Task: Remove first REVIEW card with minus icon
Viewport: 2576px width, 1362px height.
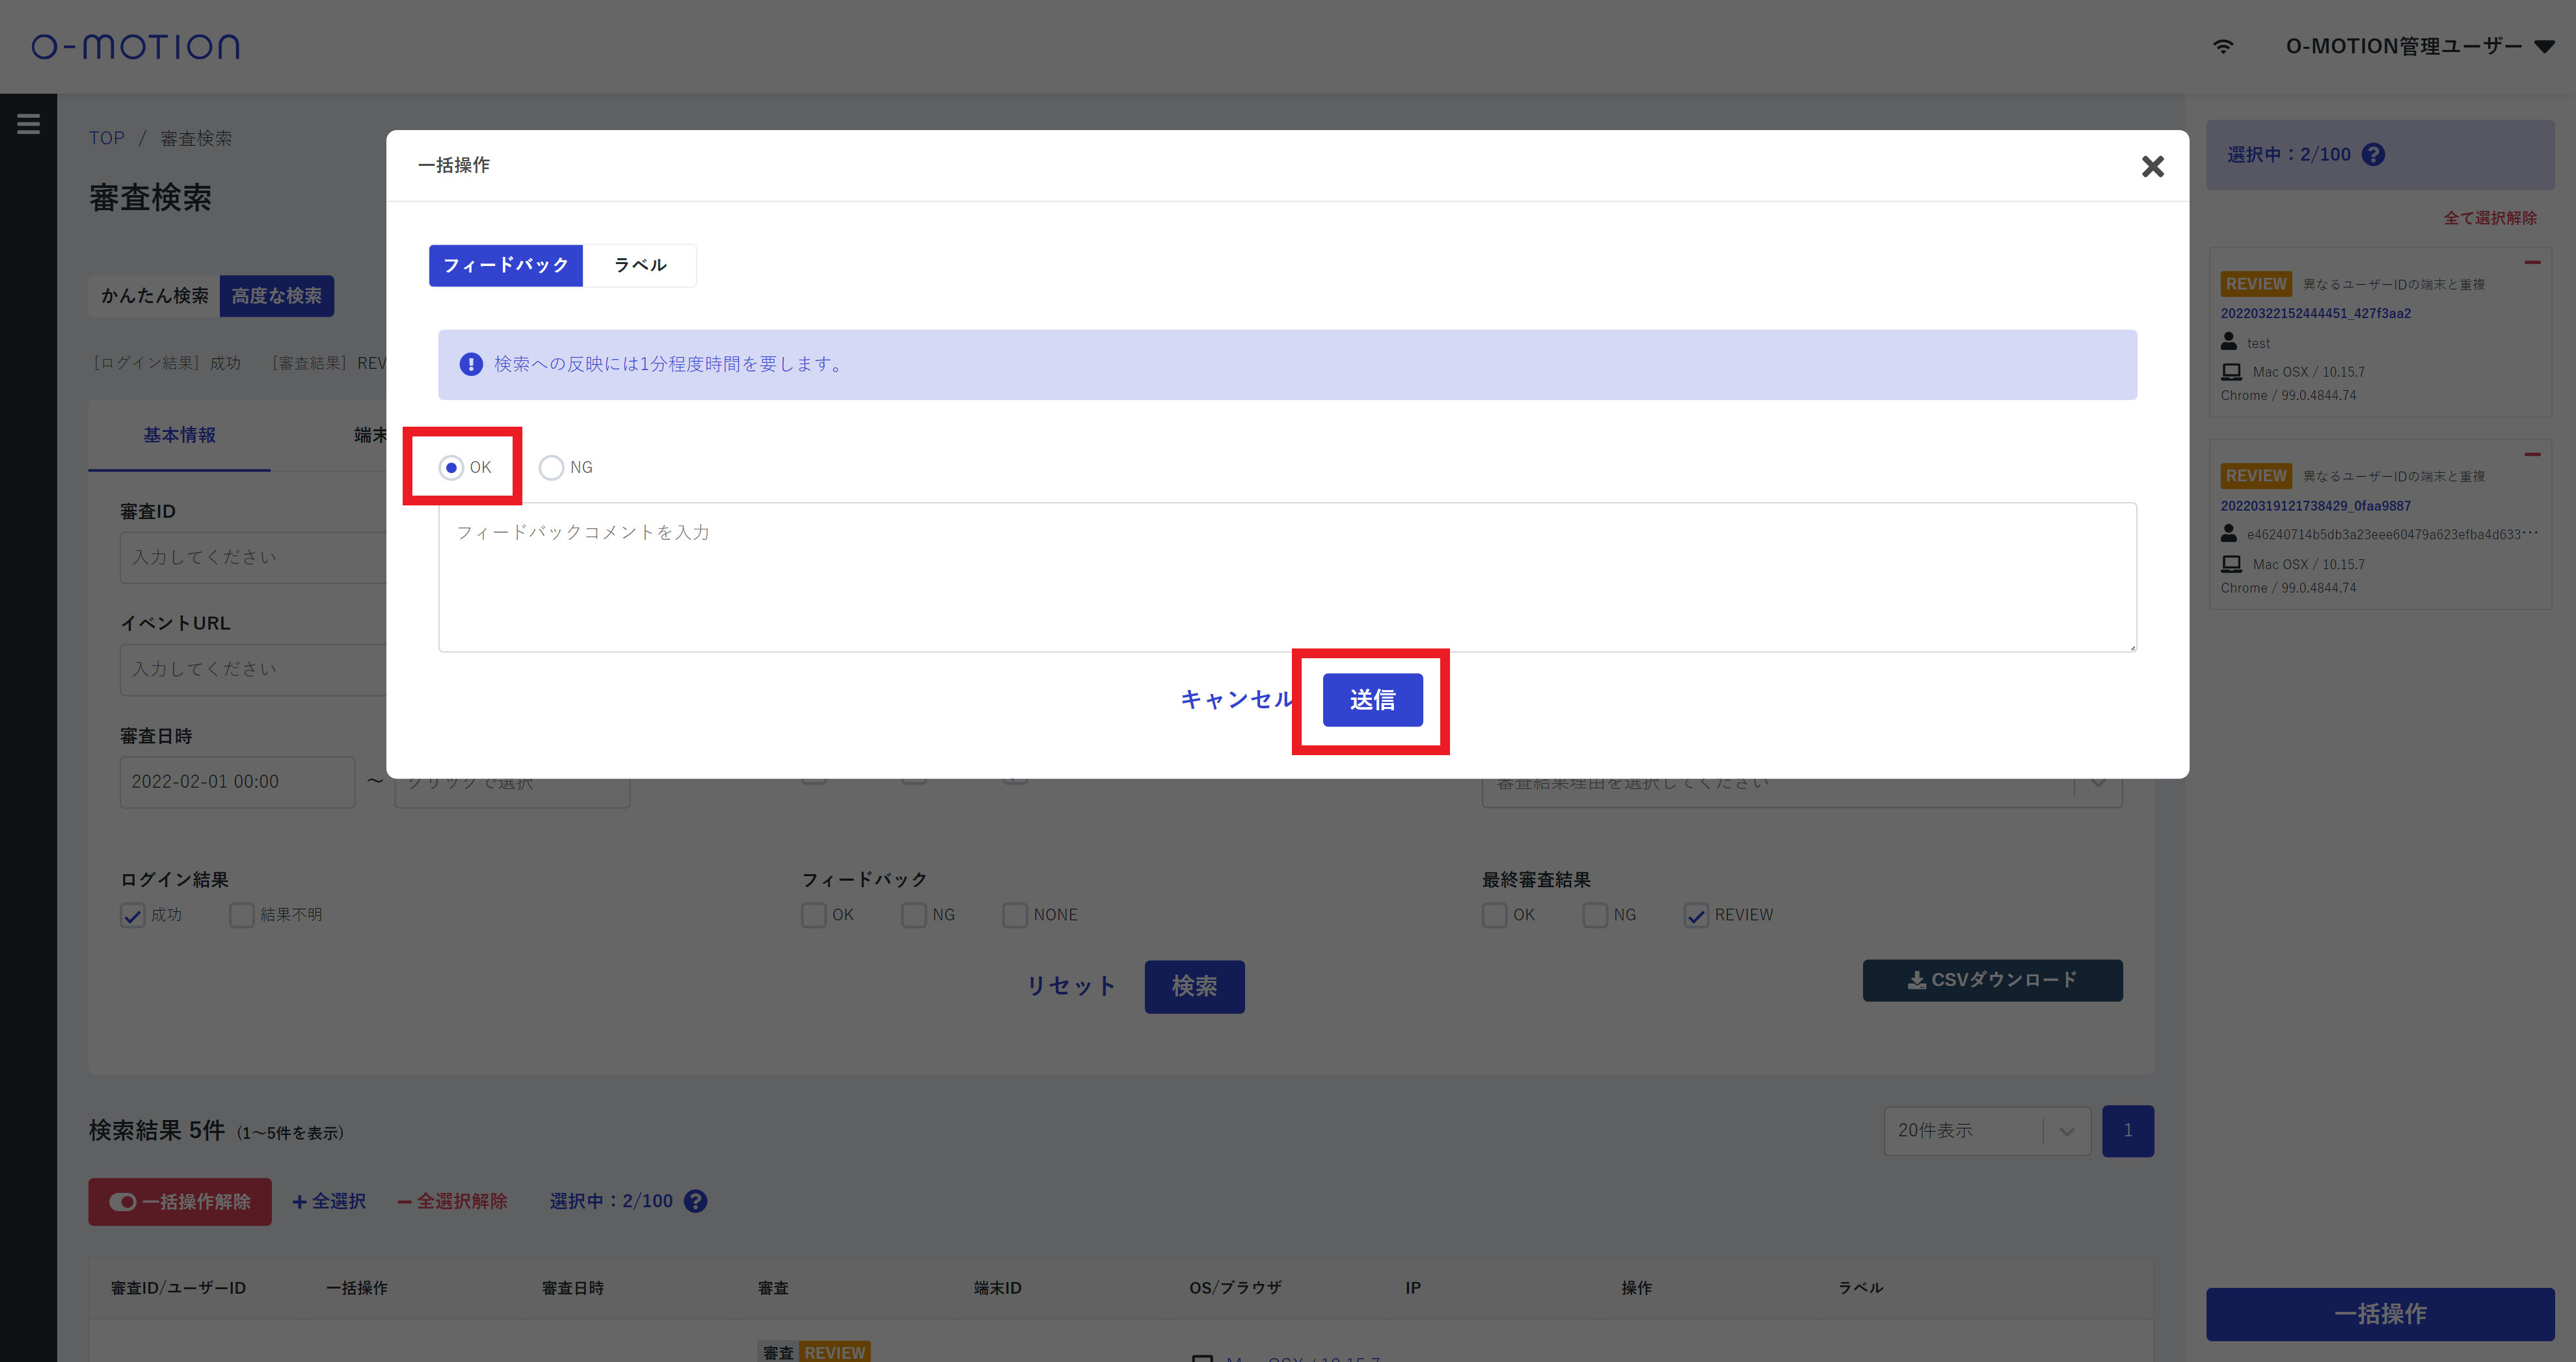Action: [2532, 263]
